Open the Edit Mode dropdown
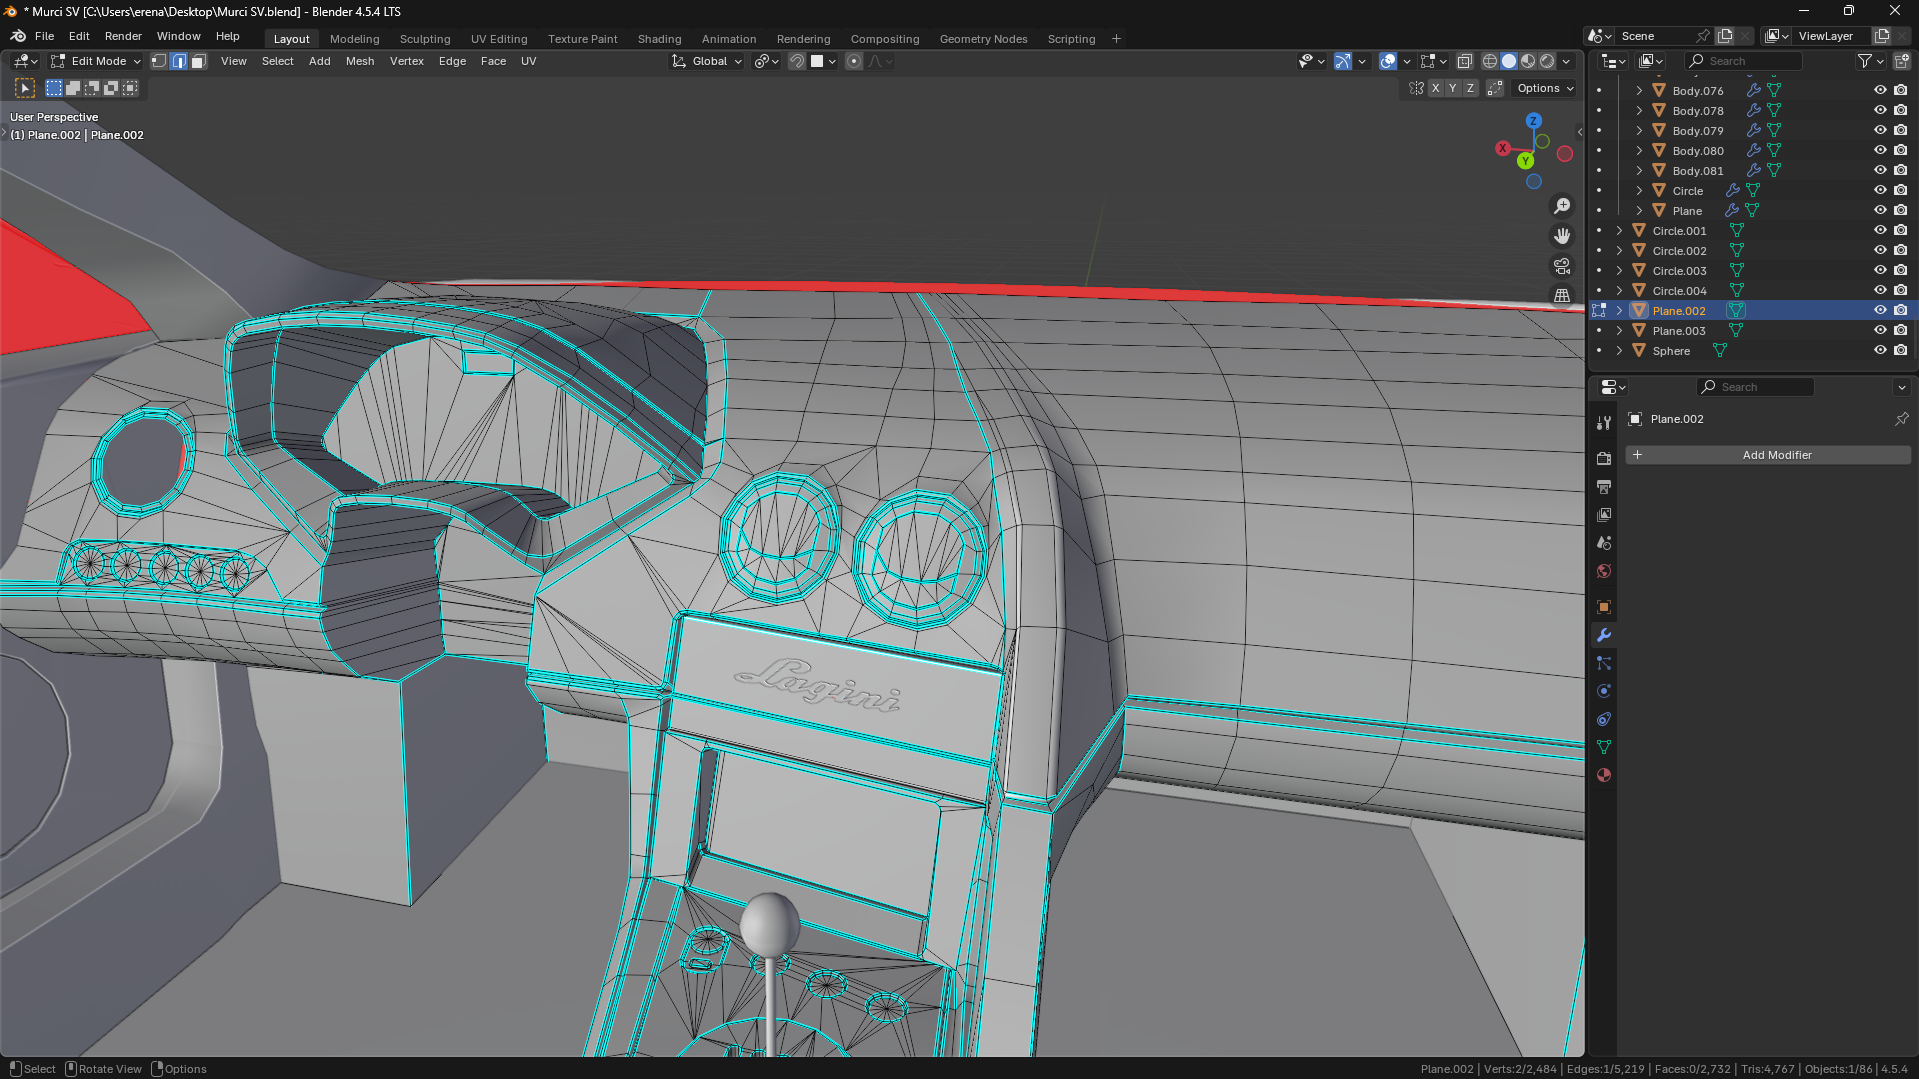This screenshot has width=1919, height=1079. point(97,61)
